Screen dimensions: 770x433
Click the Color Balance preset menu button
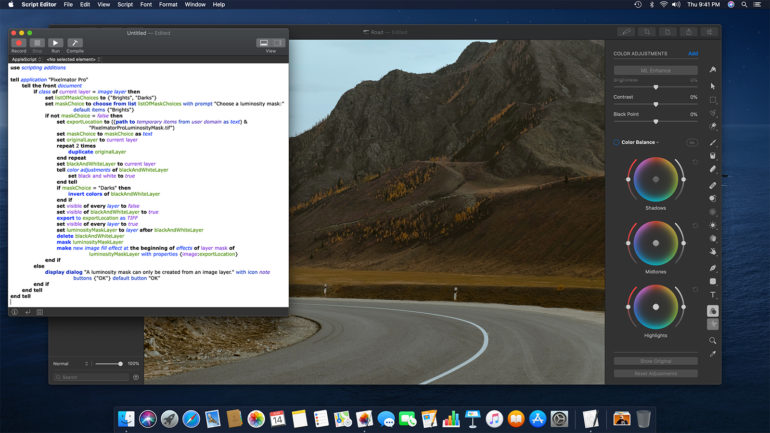[691, 142]
